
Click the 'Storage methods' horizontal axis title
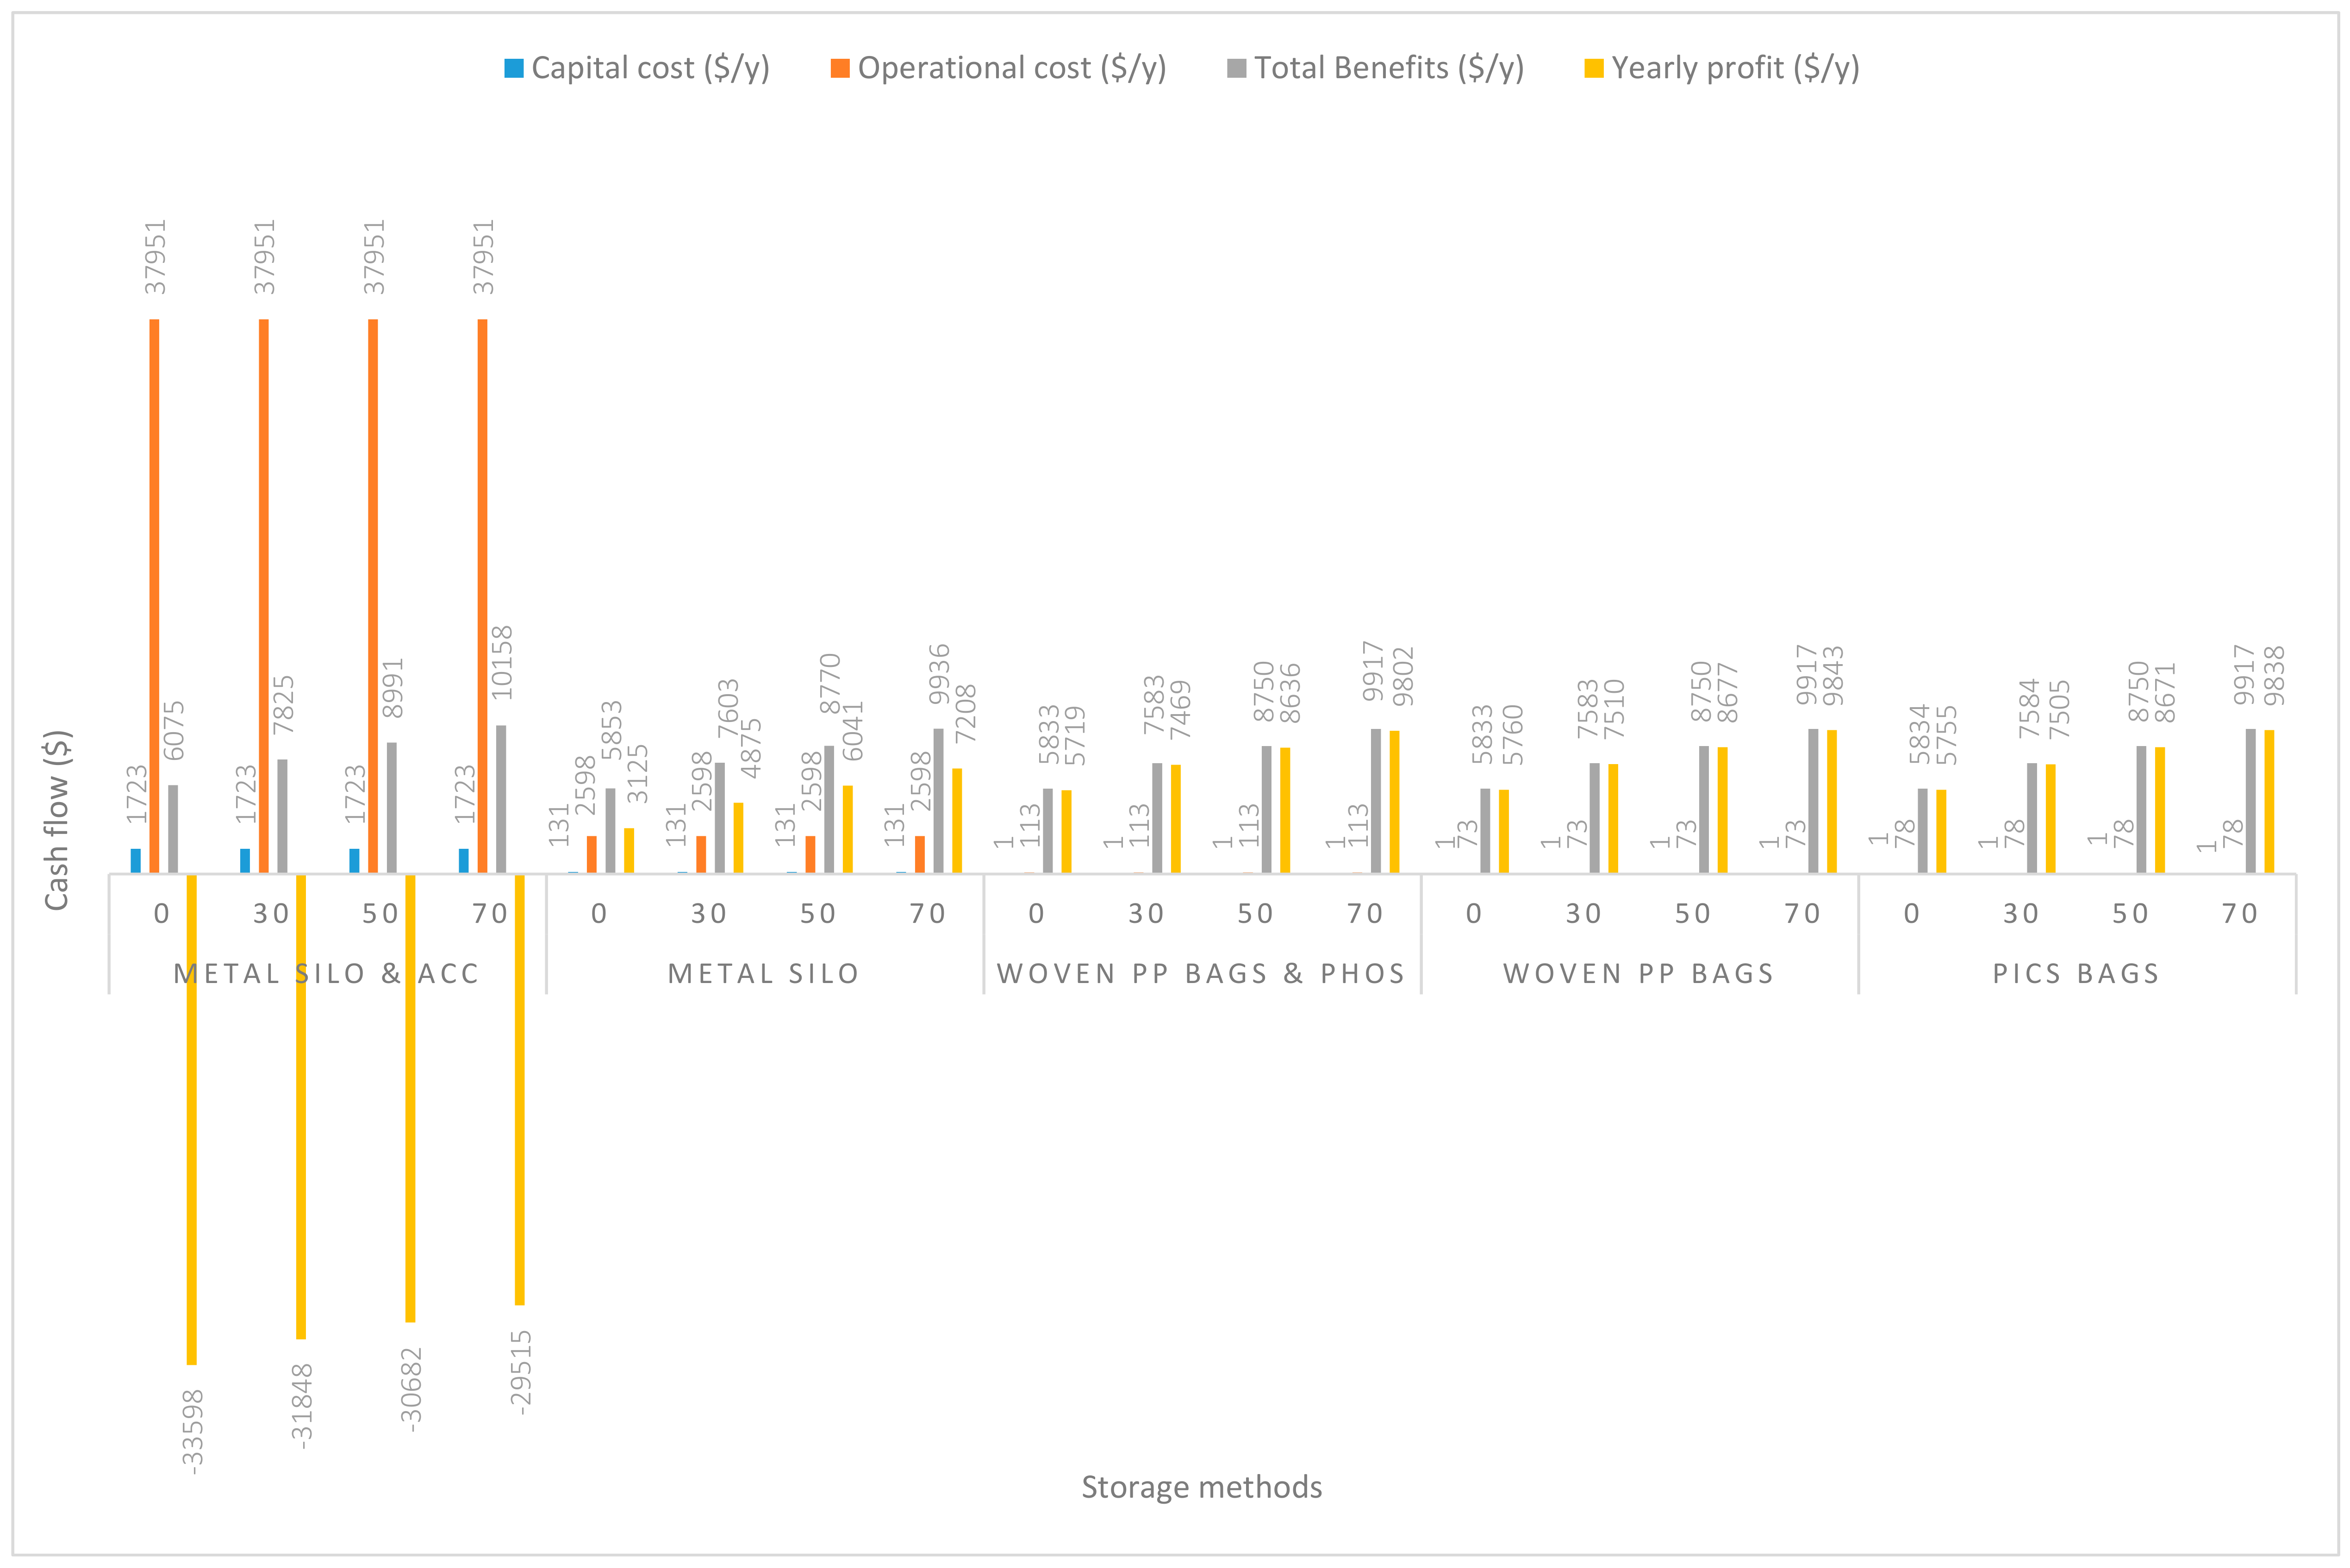click(1201, 1487)
